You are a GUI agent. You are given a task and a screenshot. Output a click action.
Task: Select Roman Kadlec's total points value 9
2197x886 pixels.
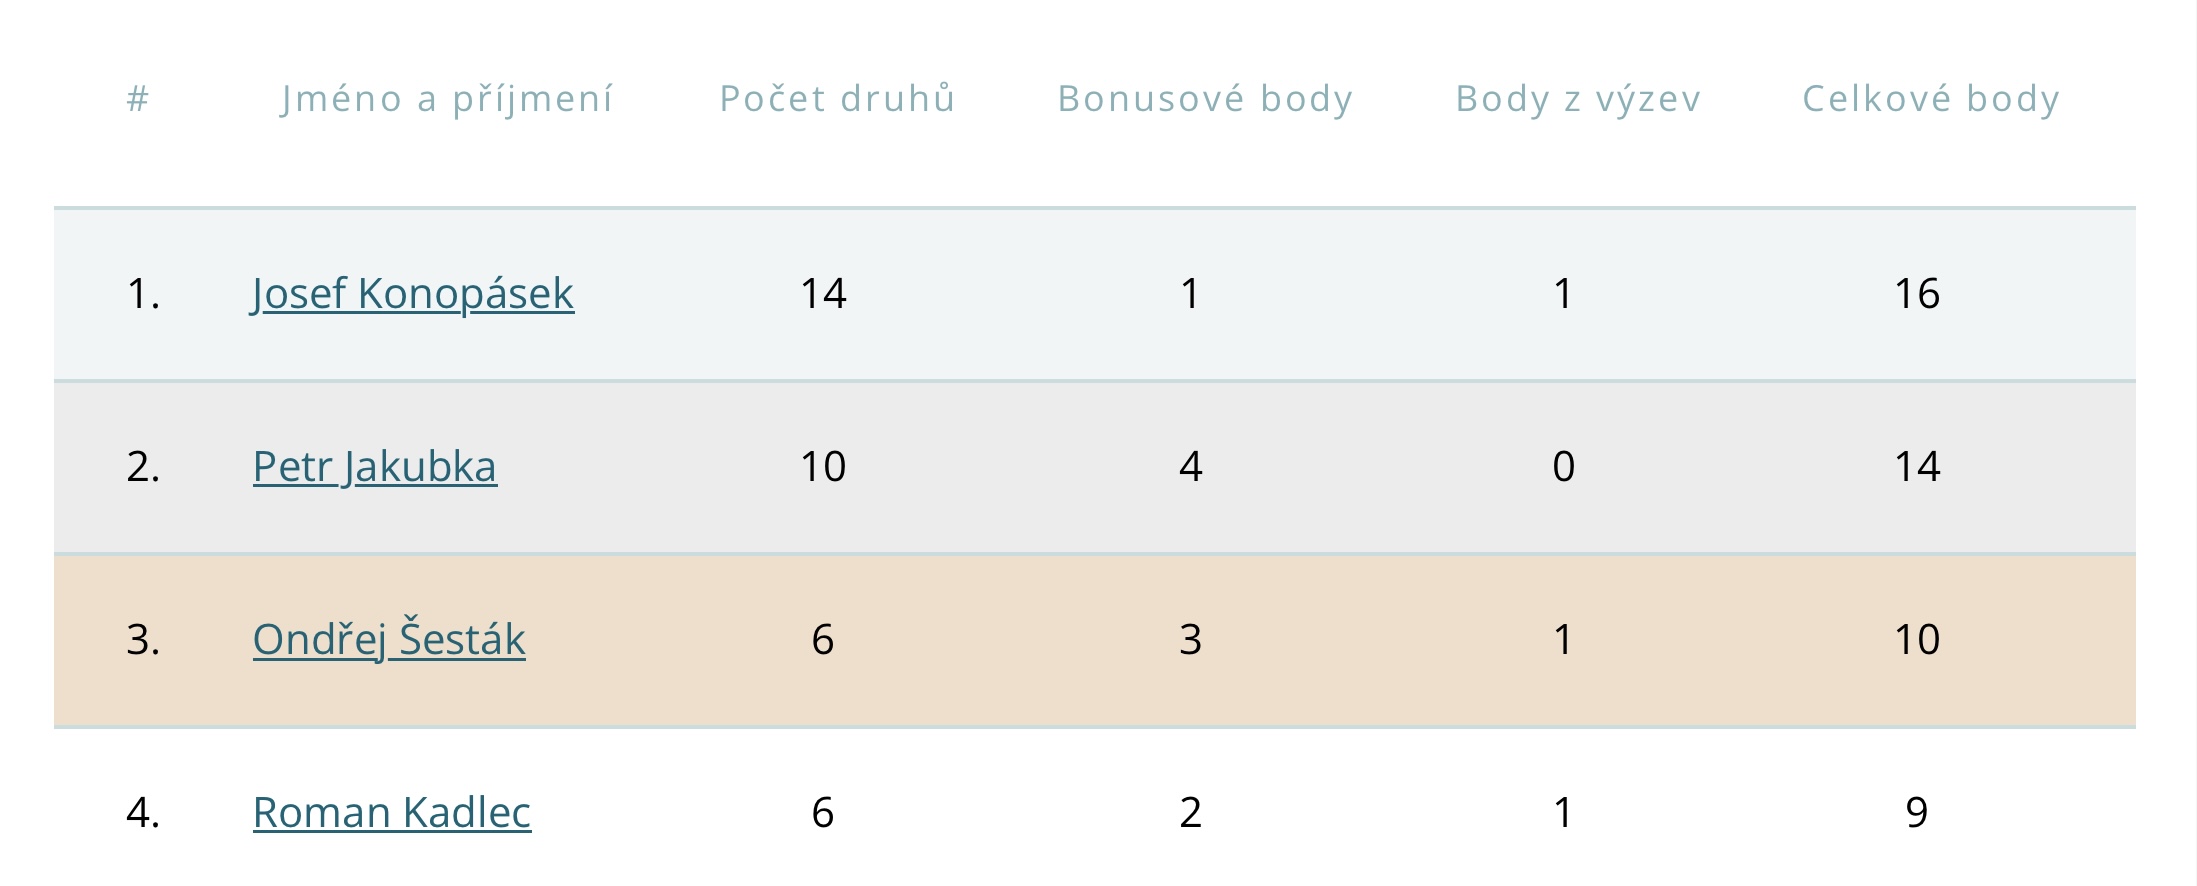pos(1916,813)
